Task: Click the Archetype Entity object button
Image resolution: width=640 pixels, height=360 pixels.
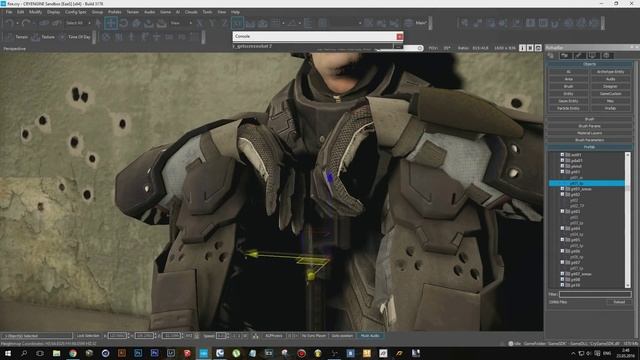Action: pos(611,72)
